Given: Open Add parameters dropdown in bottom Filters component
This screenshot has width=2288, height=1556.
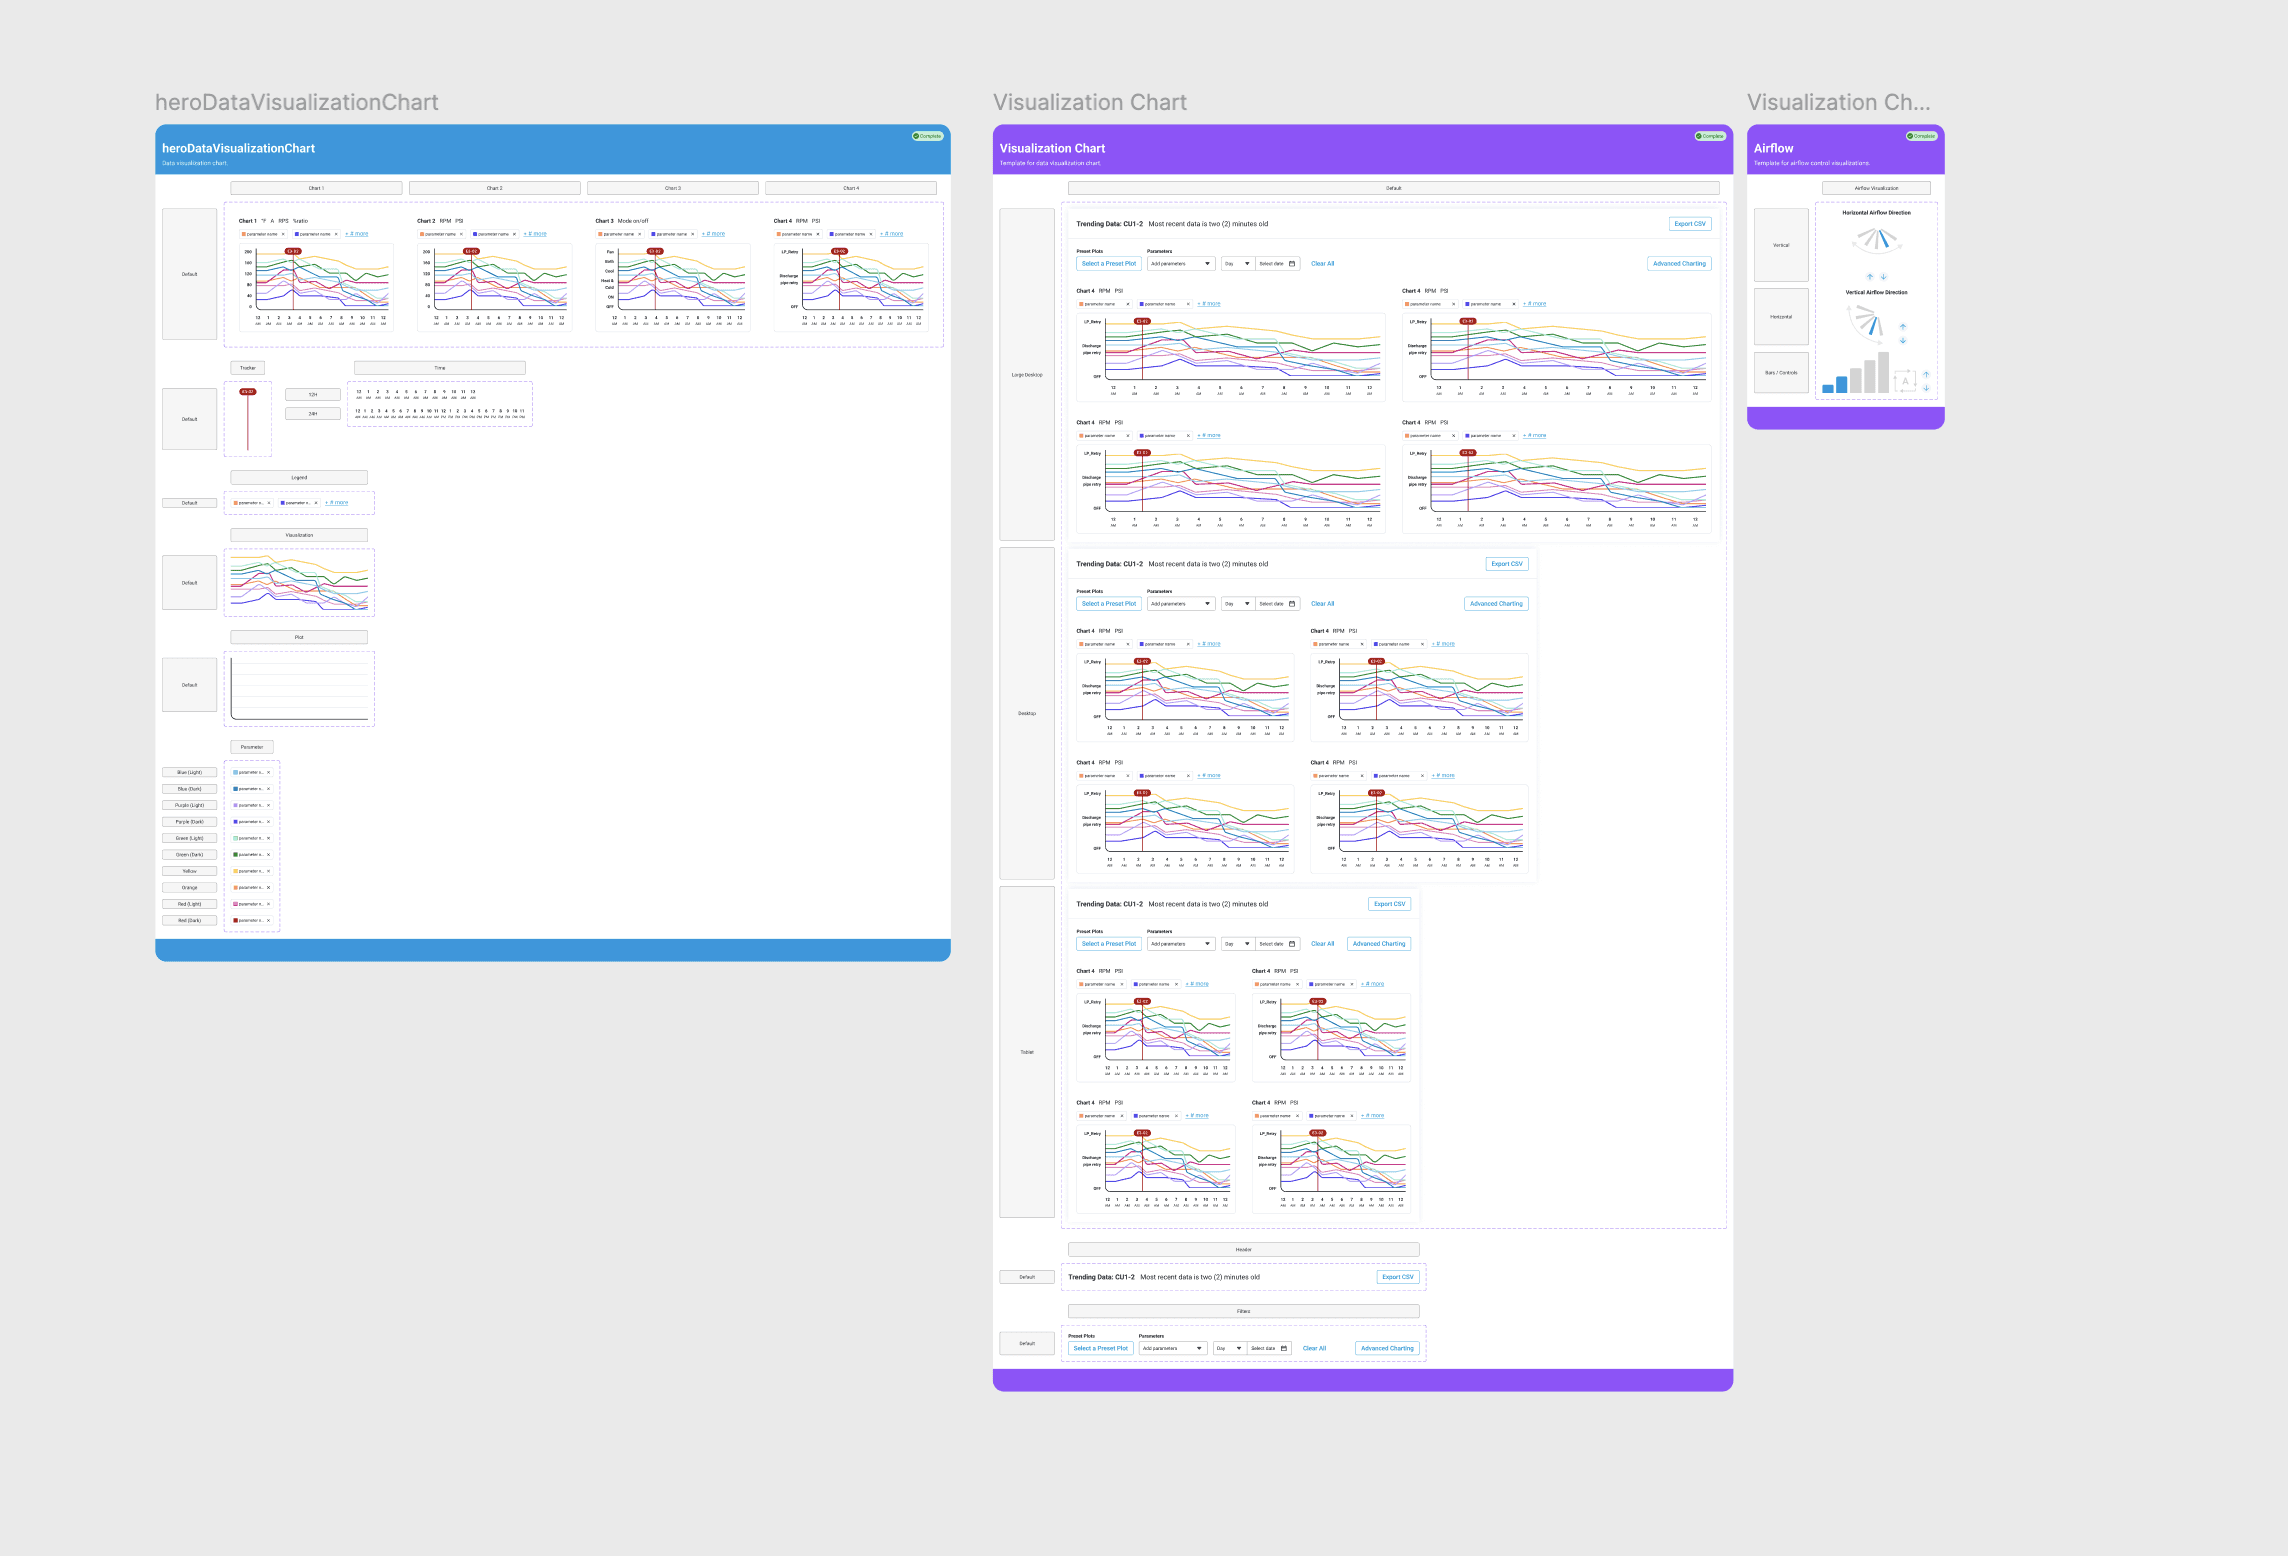Looking at the screenshot, I should tap(1173, 1348).
